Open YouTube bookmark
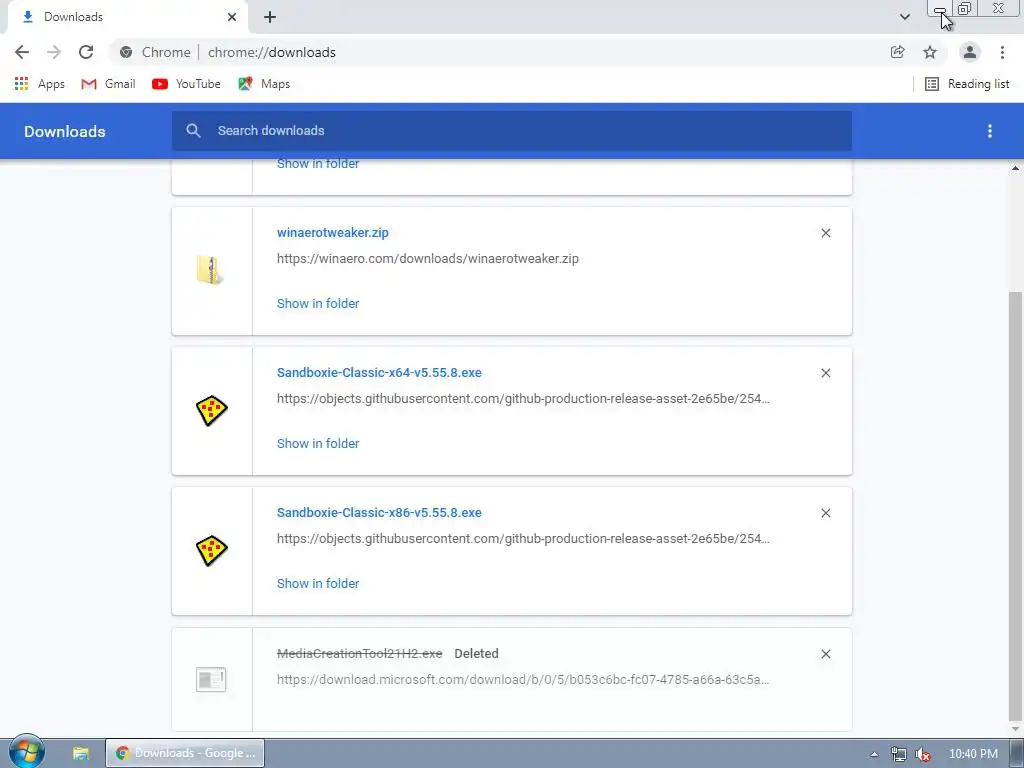 (x=186, y=84)
